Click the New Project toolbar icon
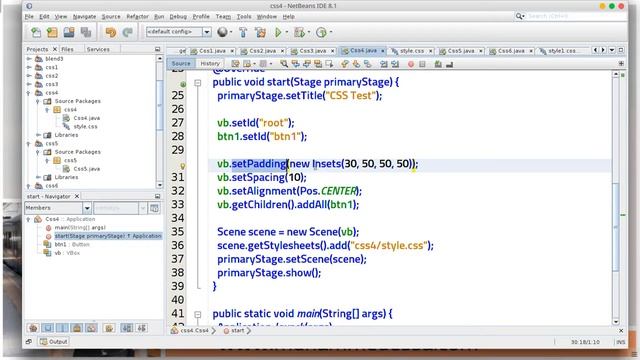The width and height of the screenshot is (640, 360). point(52,32)
